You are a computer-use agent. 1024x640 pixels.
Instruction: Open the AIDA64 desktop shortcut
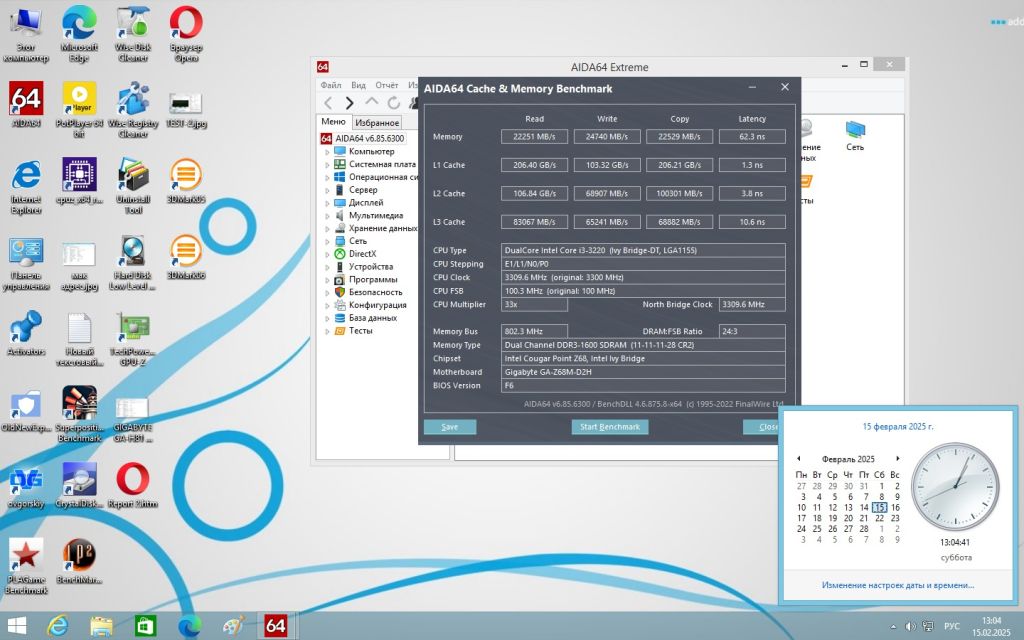(26, 104)
